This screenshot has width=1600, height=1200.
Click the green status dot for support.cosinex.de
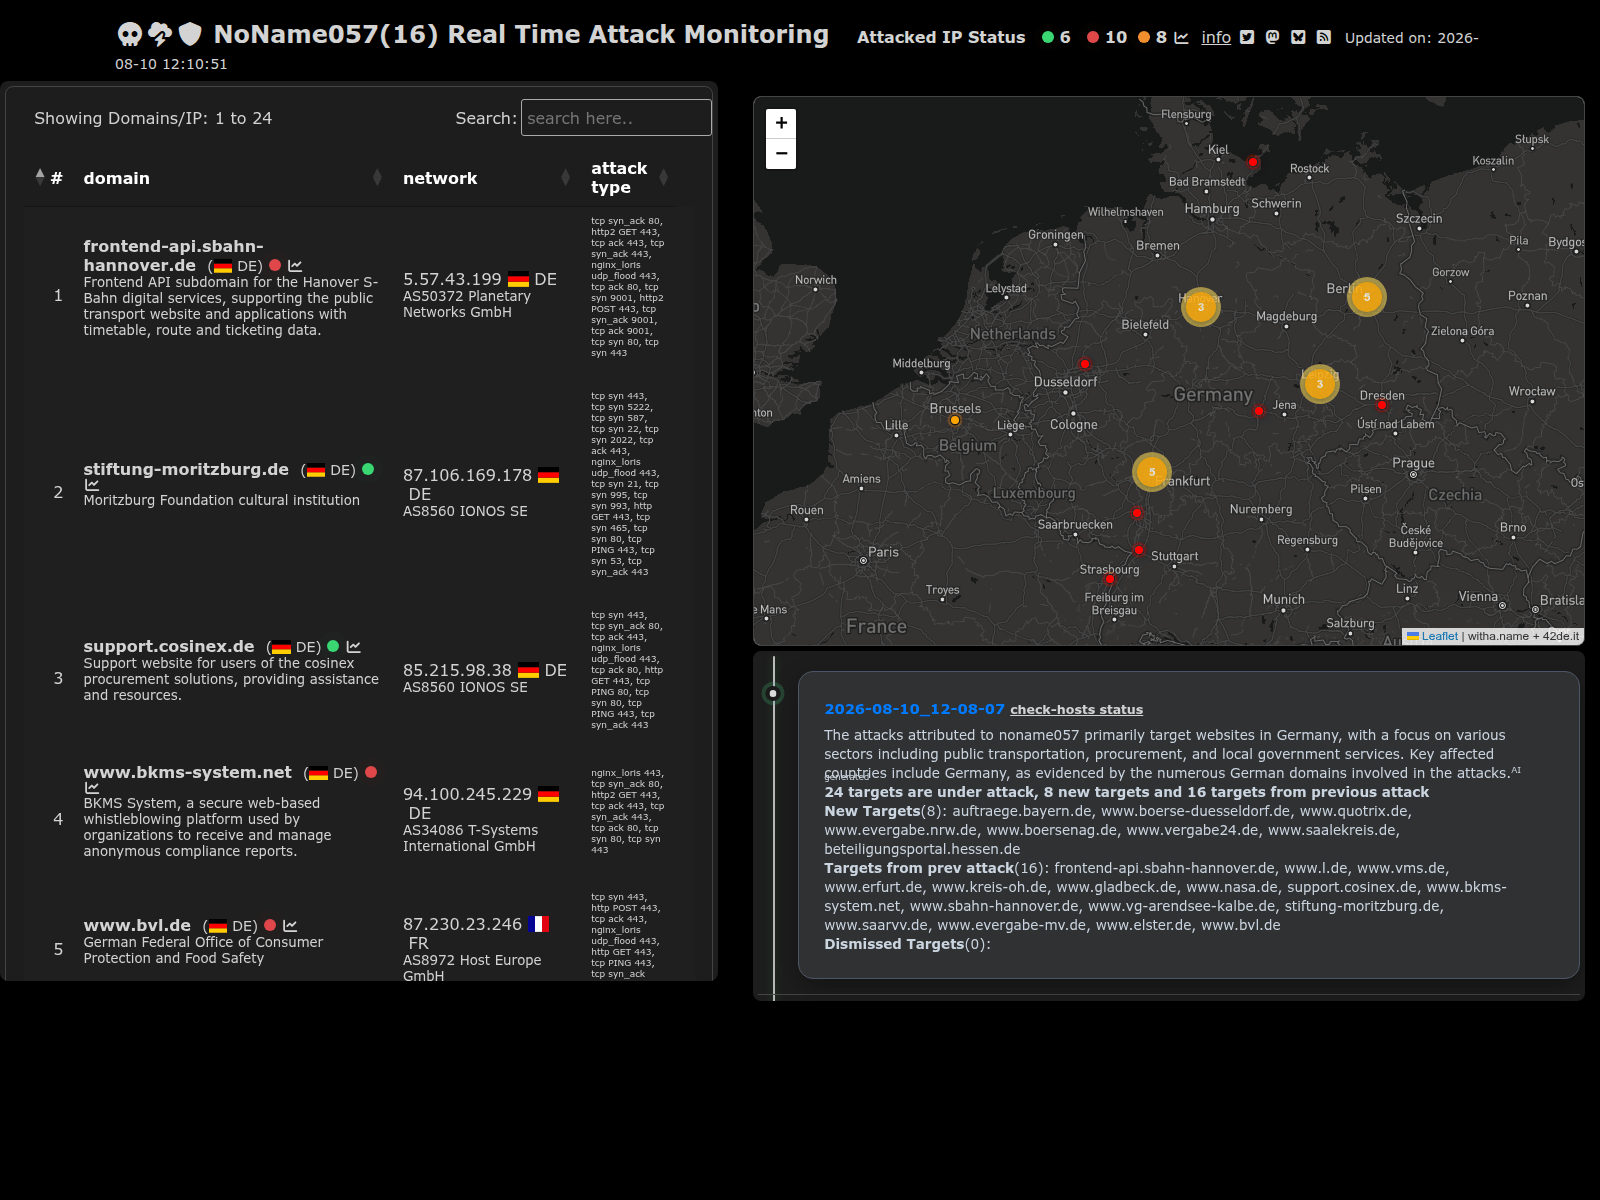[x=333, y=646]
